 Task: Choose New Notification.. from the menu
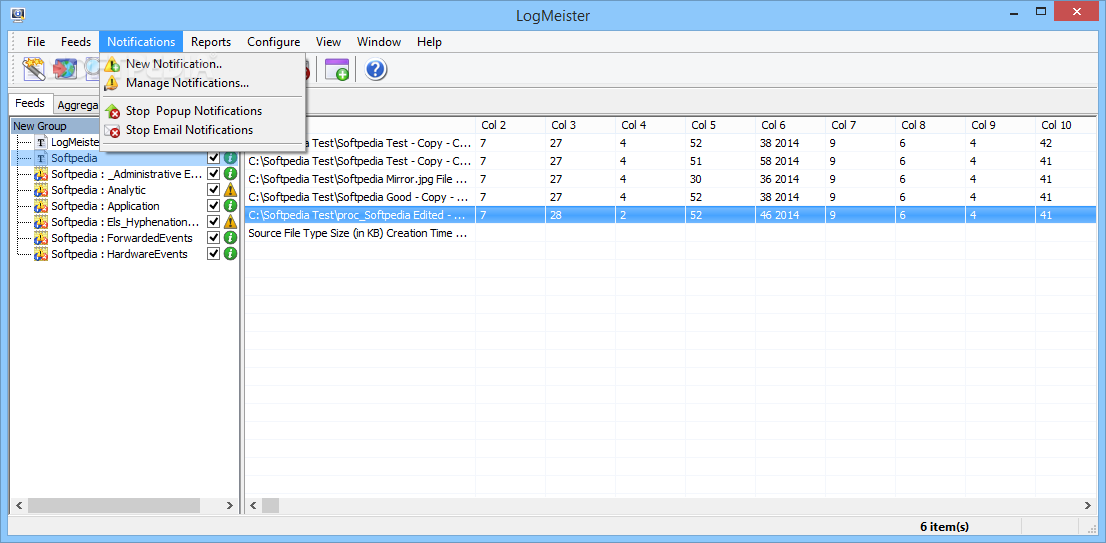click(x=203, y=64)
